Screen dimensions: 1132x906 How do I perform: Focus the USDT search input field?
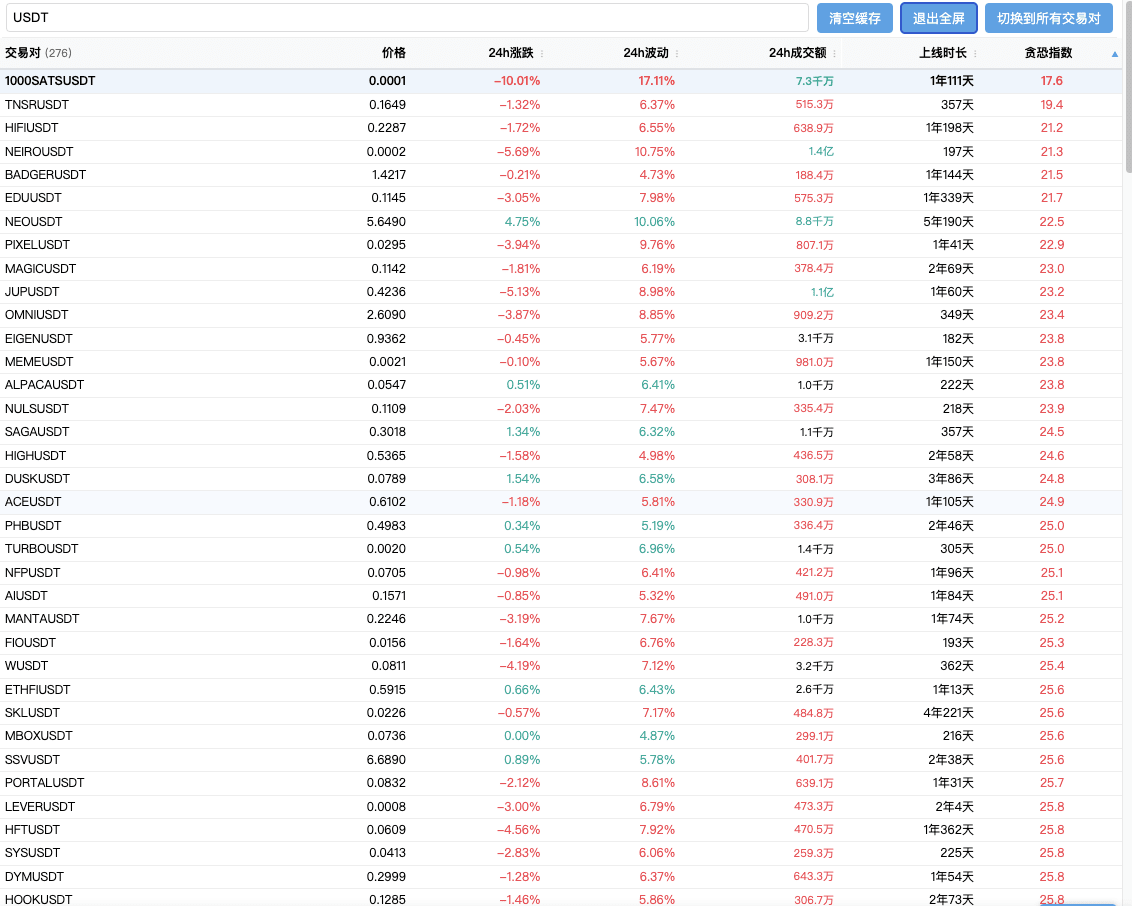pos(407,18)
